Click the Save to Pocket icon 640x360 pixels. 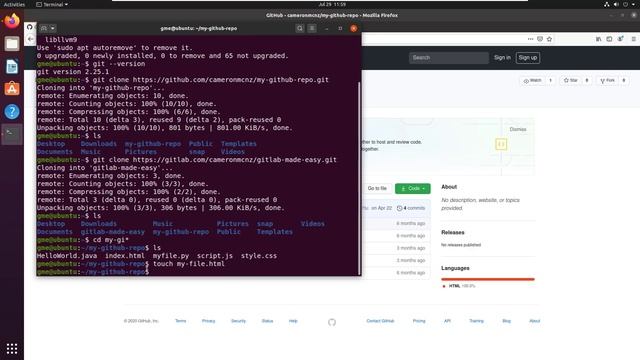click(x=540, y=39)
